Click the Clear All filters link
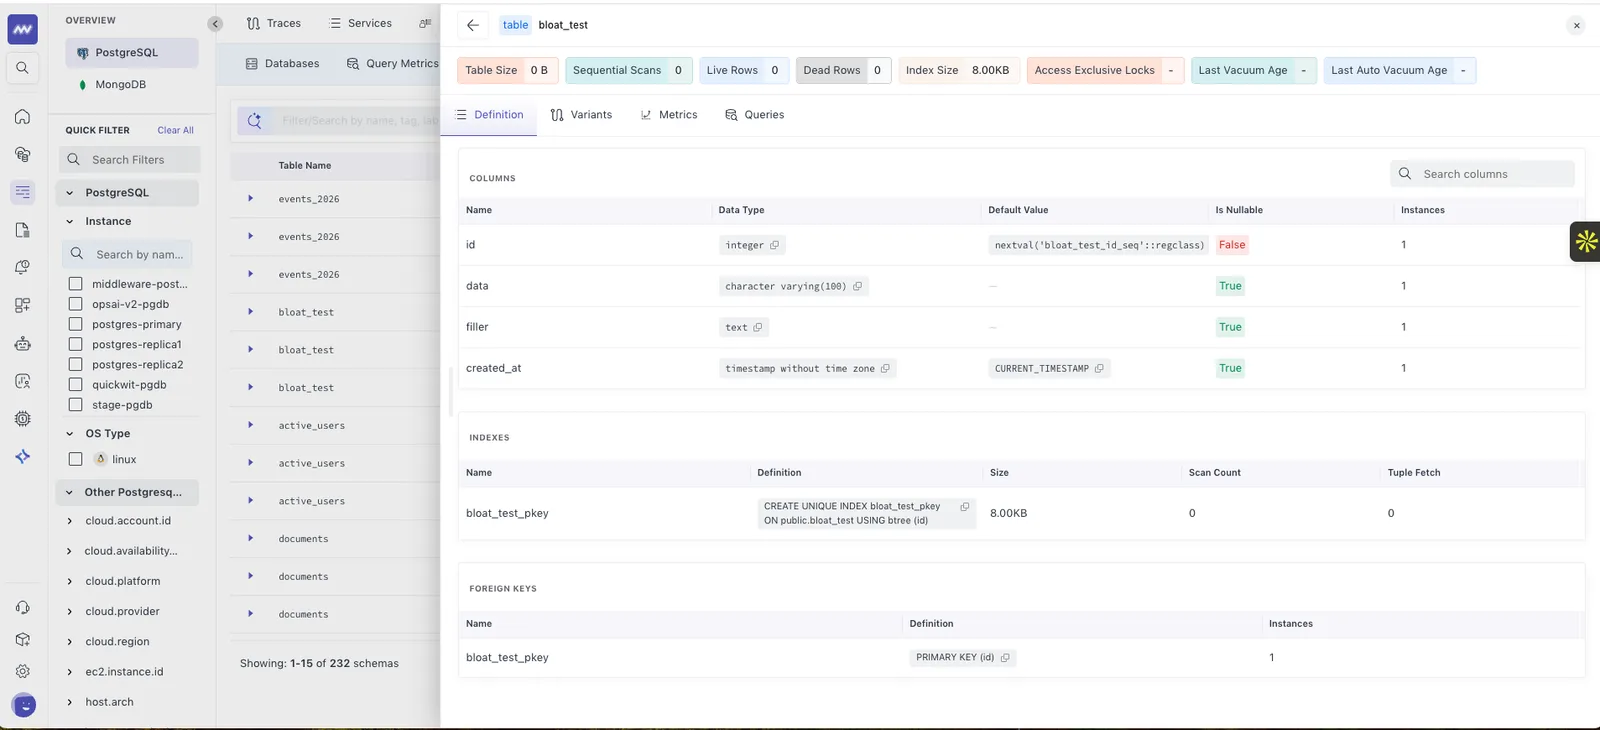Screen dimensions: 1600x730 [175, 130]
